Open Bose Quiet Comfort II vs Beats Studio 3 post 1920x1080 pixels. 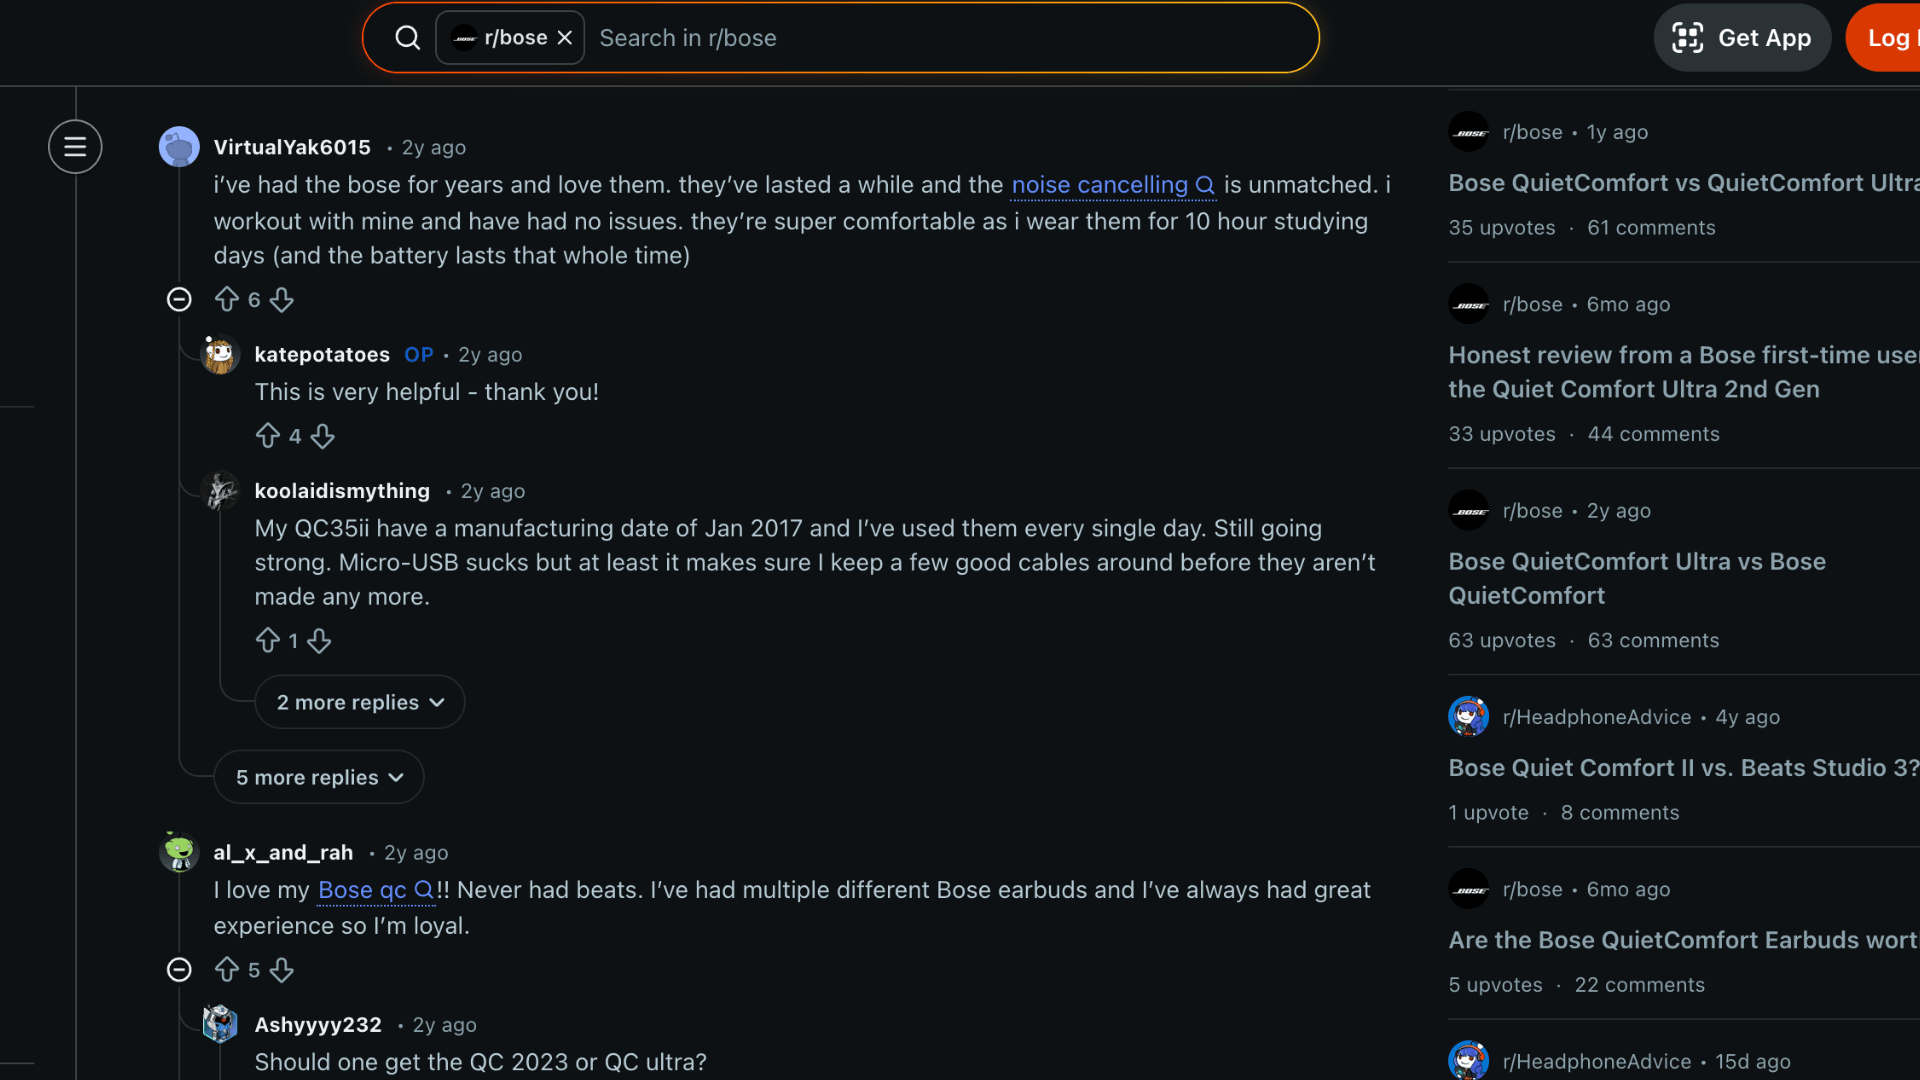pyautogui.click(x=1683, y=767)
